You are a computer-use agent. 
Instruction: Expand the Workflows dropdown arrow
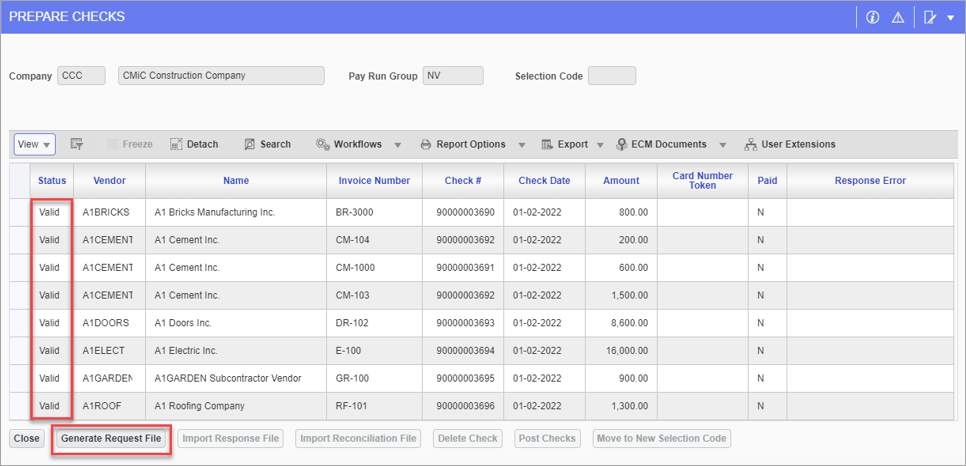pyautogui.click(x=397, y=145)
